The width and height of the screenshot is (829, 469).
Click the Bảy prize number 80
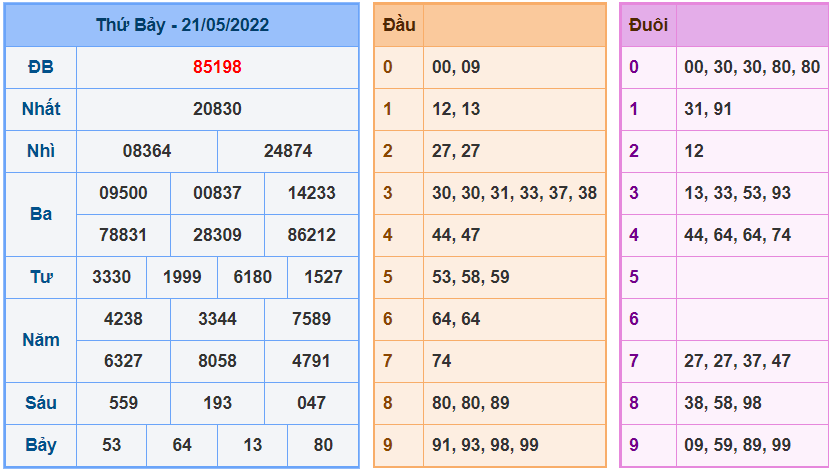(323, 445)
